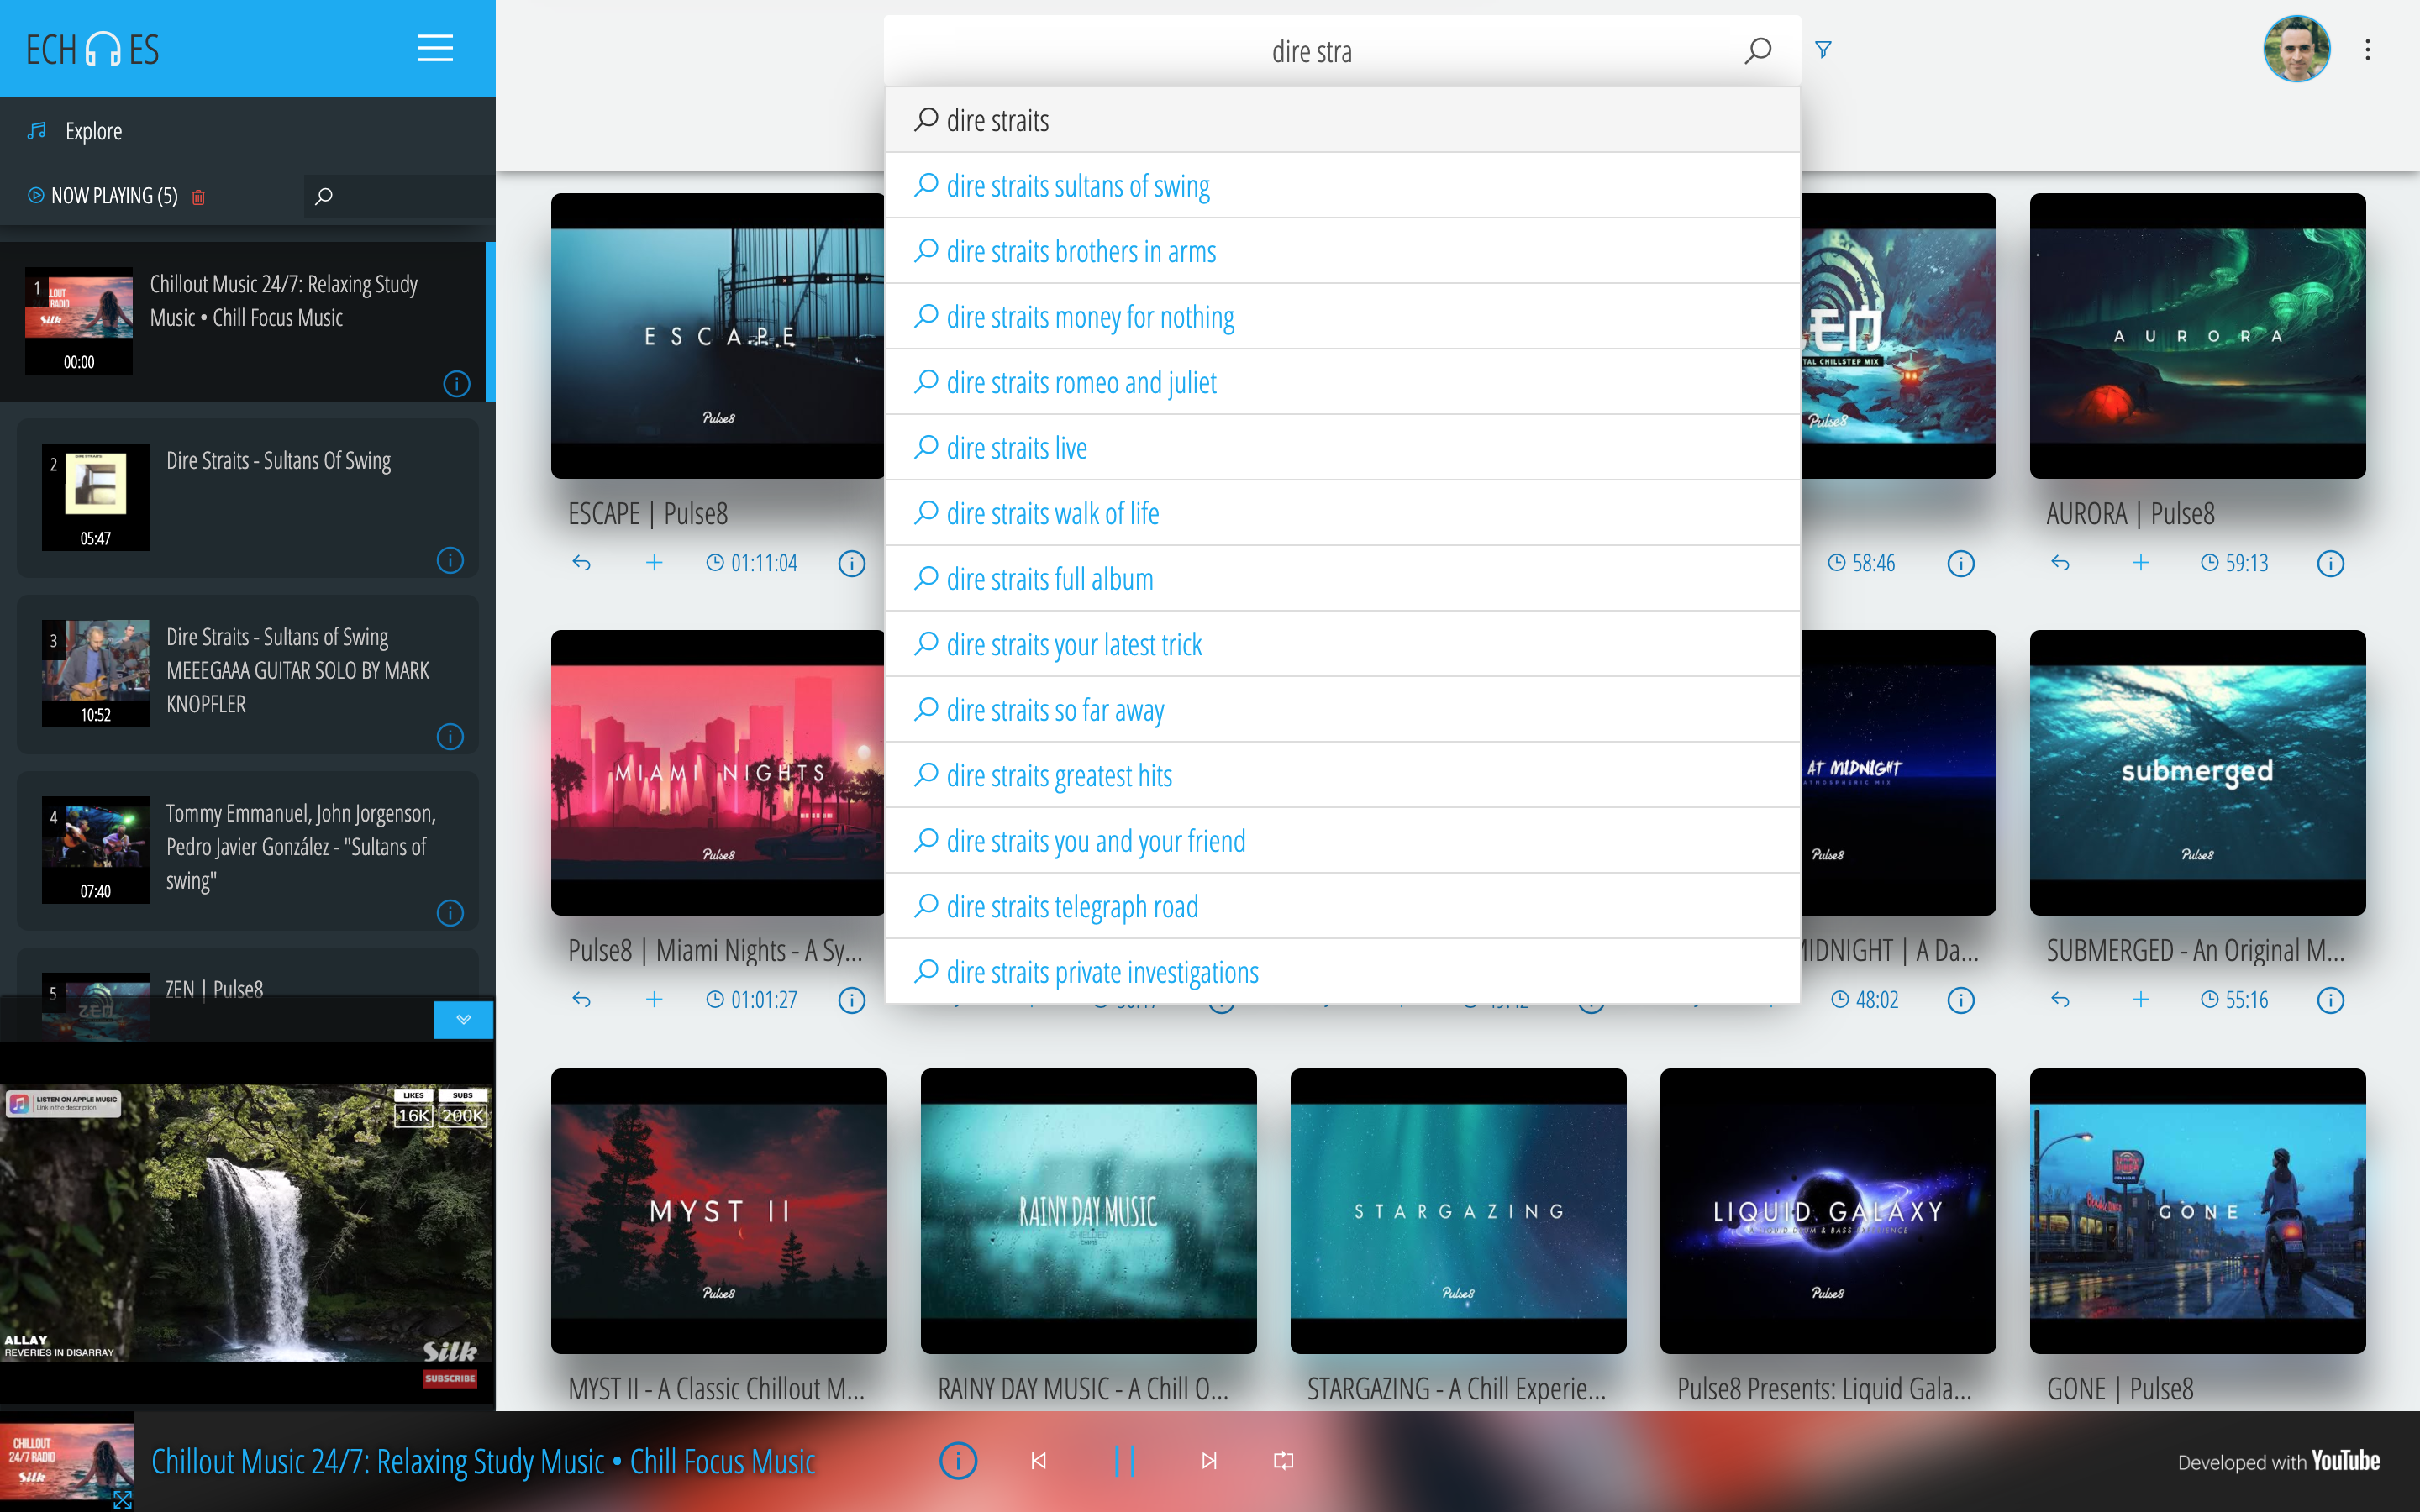Viewport: 2420px width, 1512px height.
Task: Click the Now Playing filter search icon
Action: click(x=323, y=196)
